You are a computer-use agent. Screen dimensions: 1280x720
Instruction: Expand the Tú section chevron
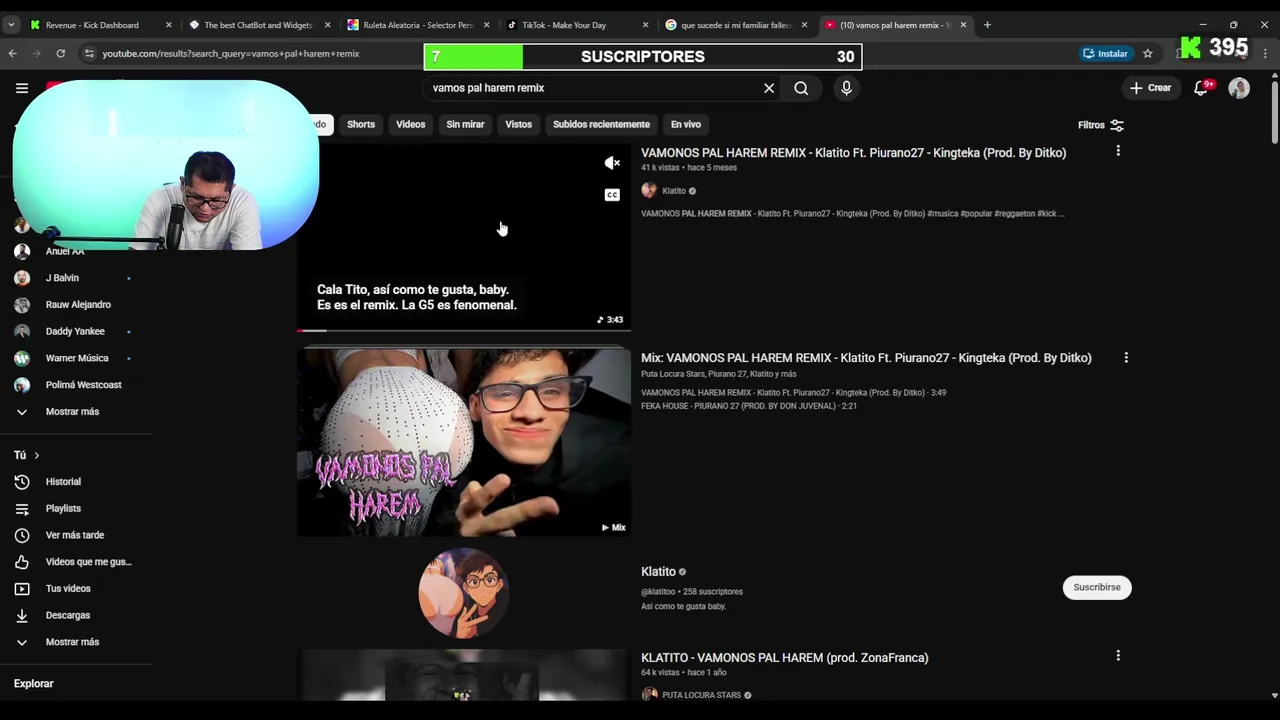point(37,456)
